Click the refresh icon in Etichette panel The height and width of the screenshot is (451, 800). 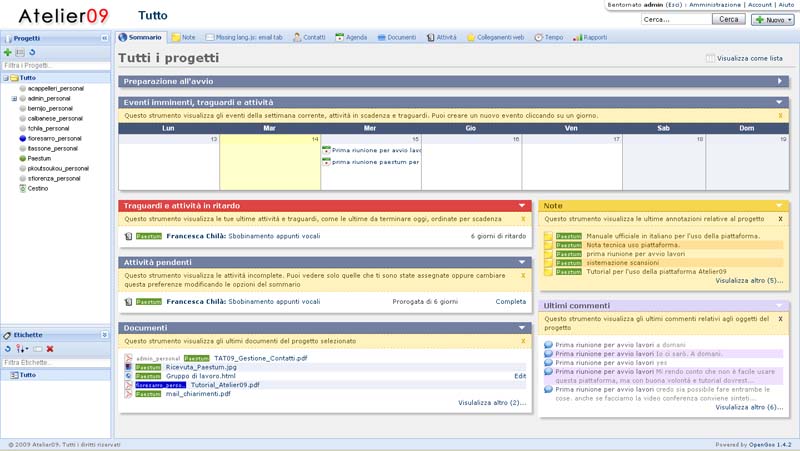point(8,348)
